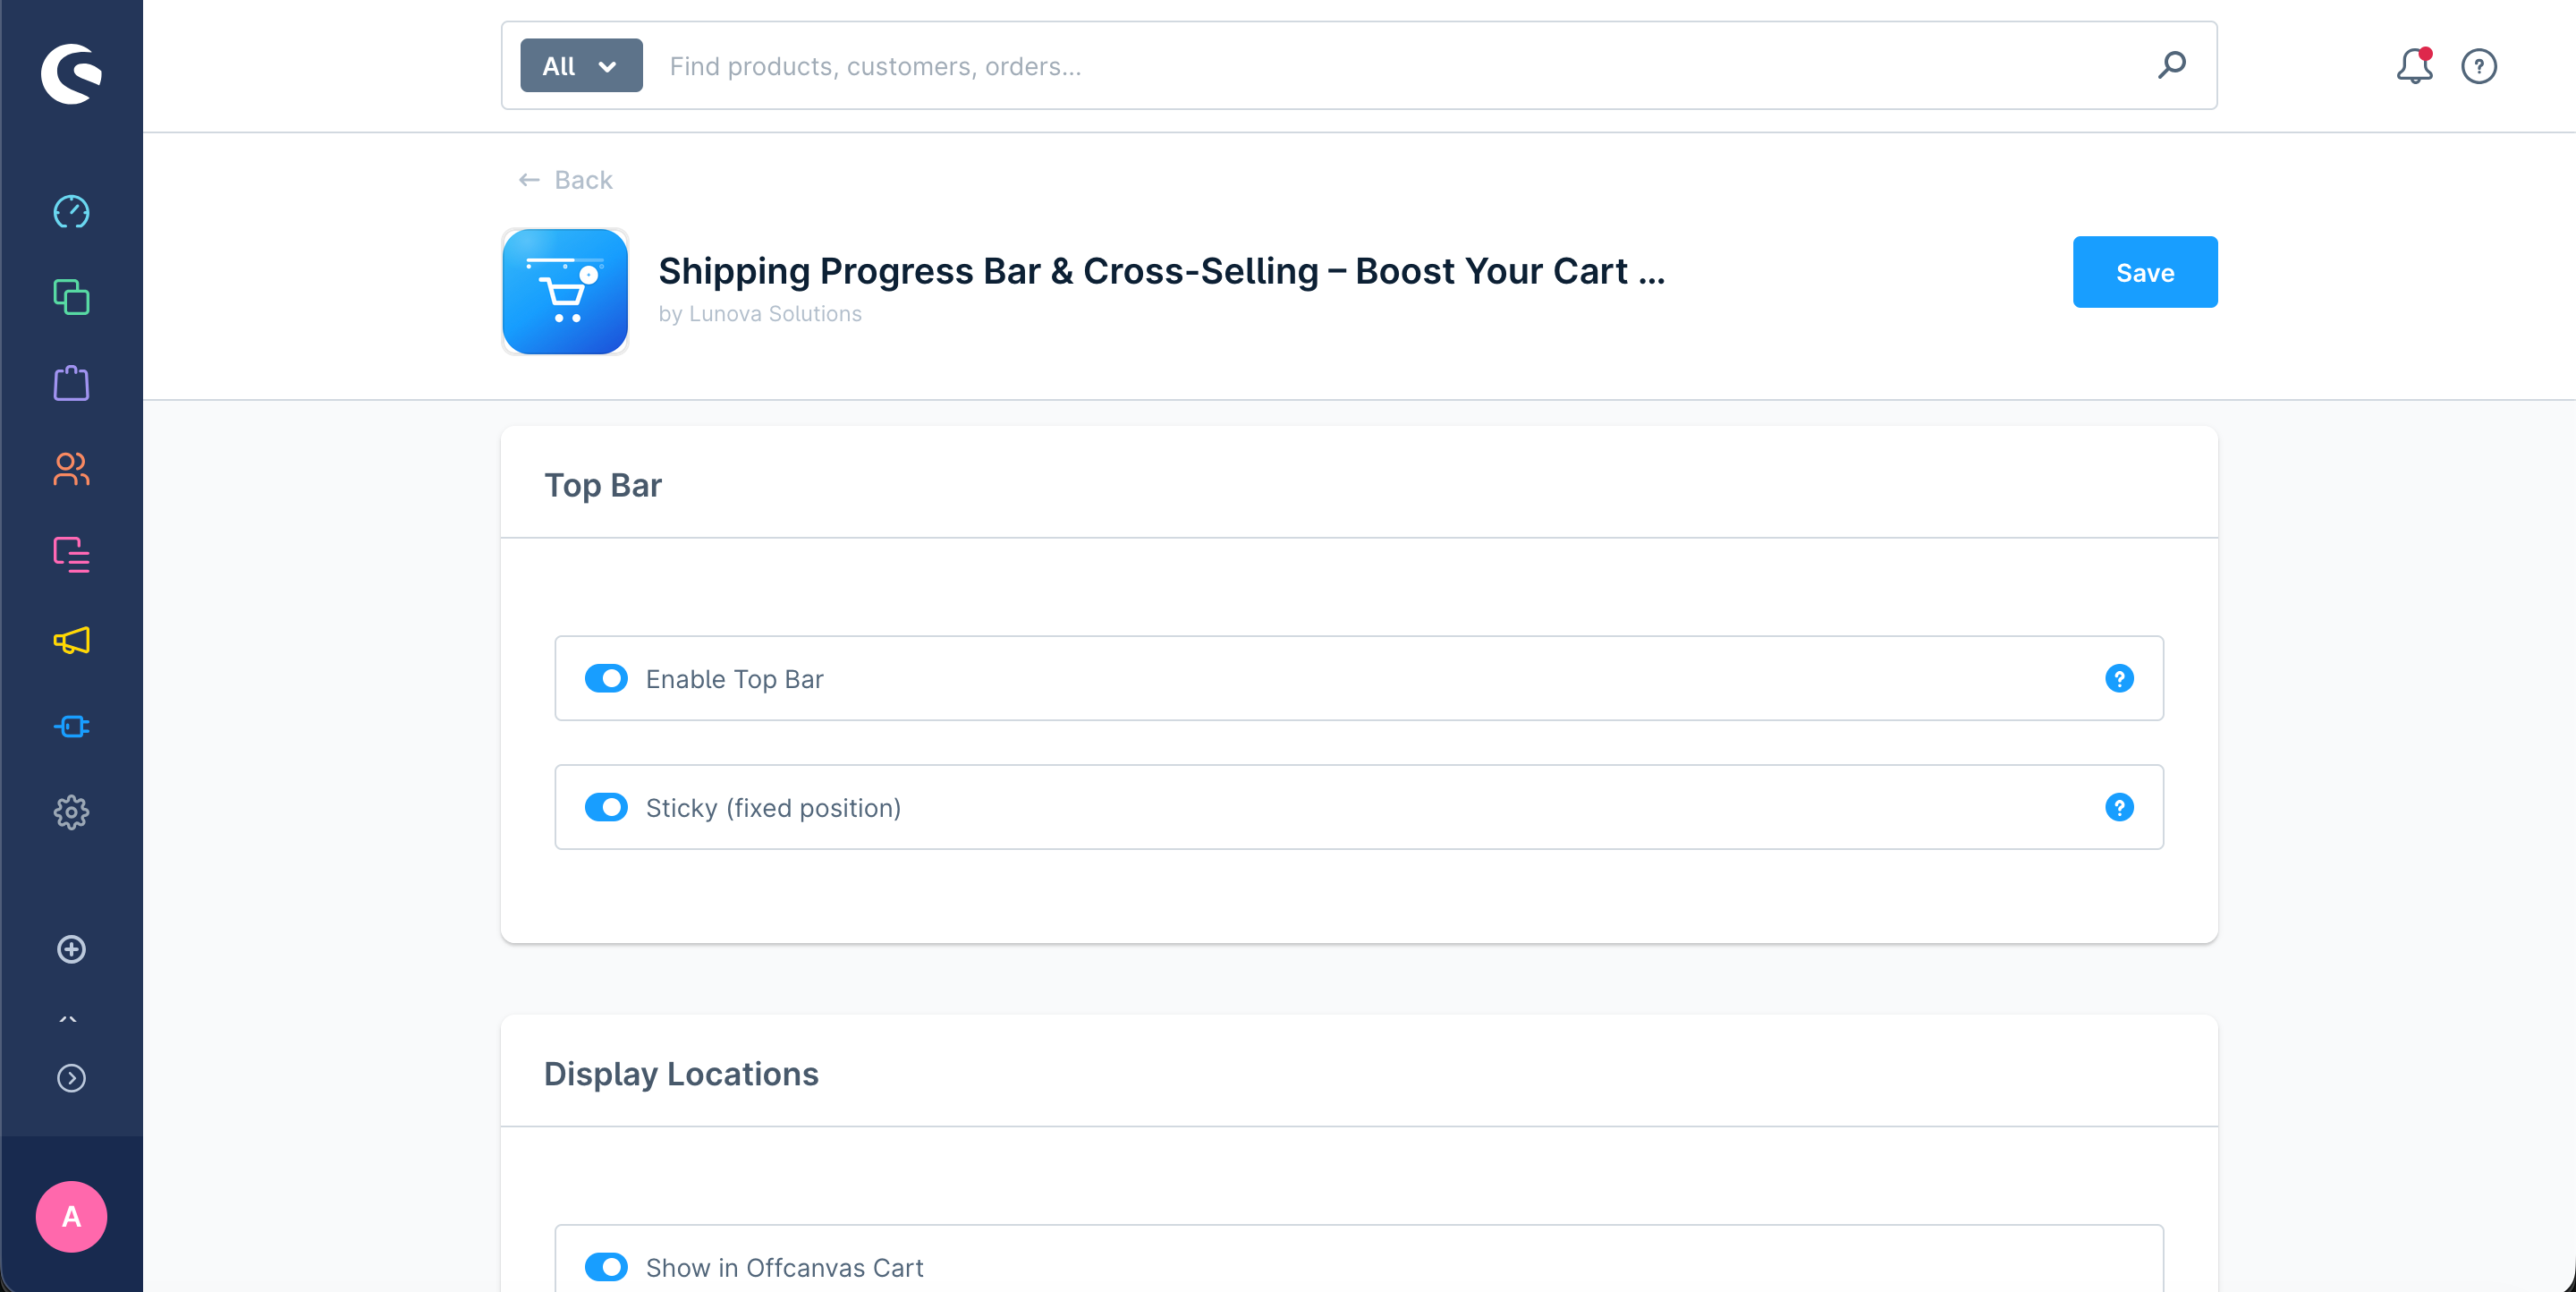Expand sidebar with circled arrow icon
The image size is (2576, 1292).
pyautogui.click(x=71, y=1078)
